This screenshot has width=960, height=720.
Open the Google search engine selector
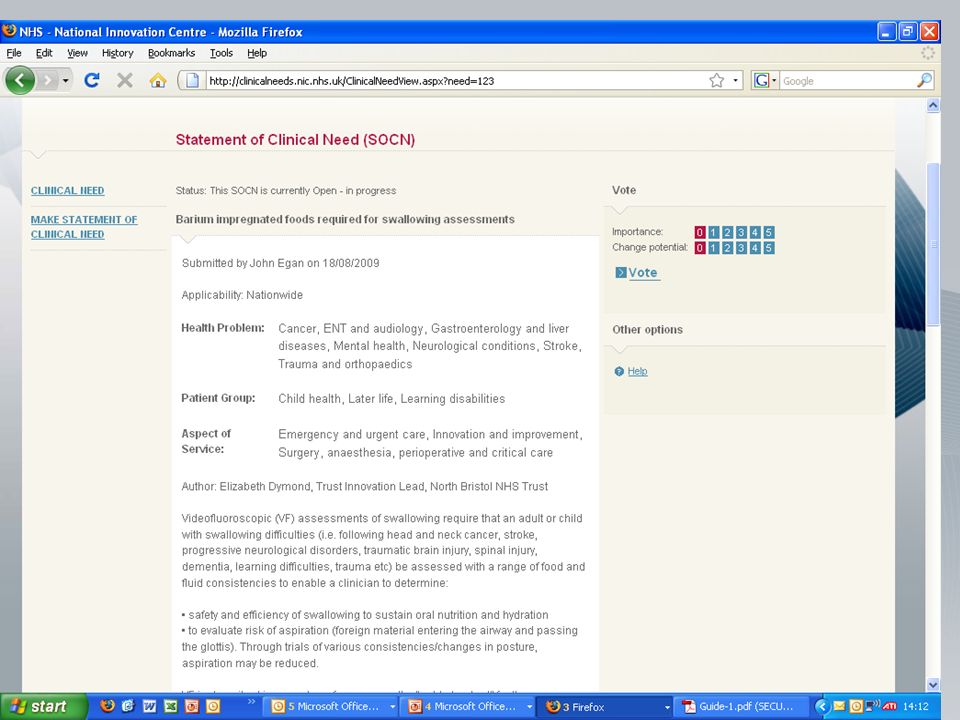tap(765, 80)
